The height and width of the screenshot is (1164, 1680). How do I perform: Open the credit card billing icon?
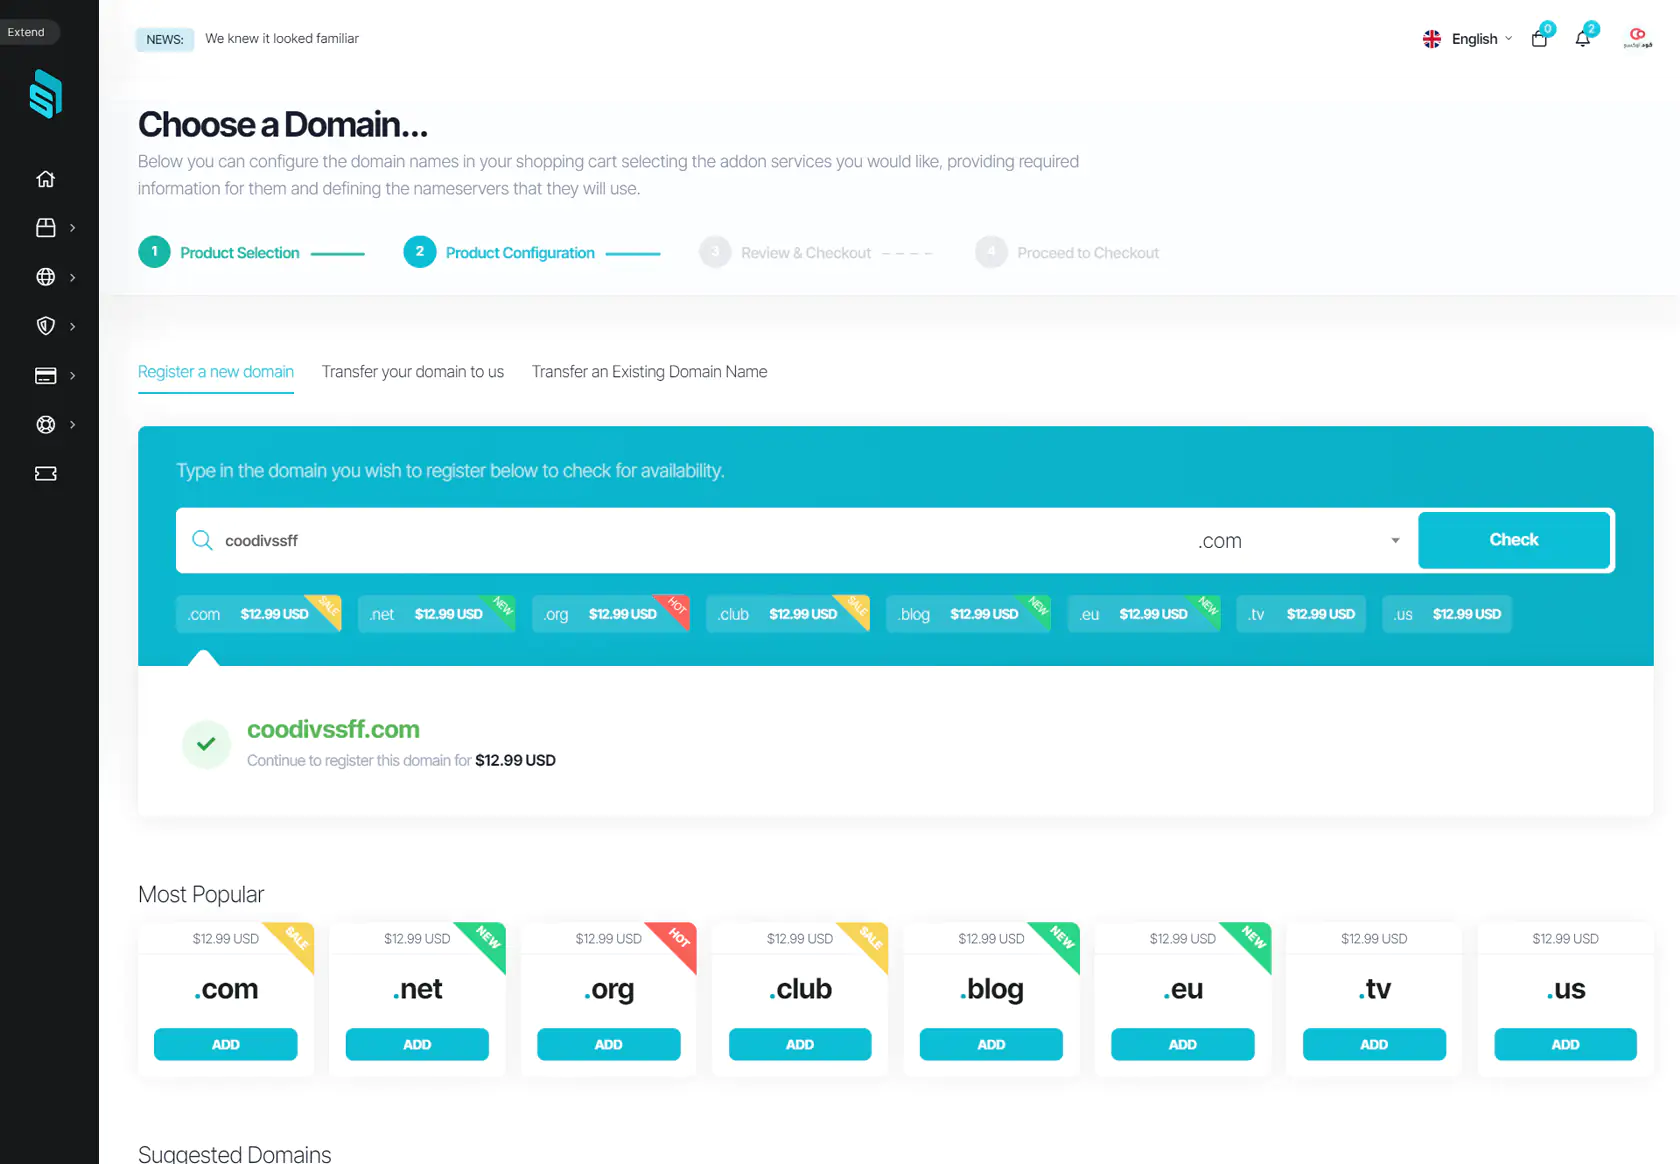click(x=45, y=375)
